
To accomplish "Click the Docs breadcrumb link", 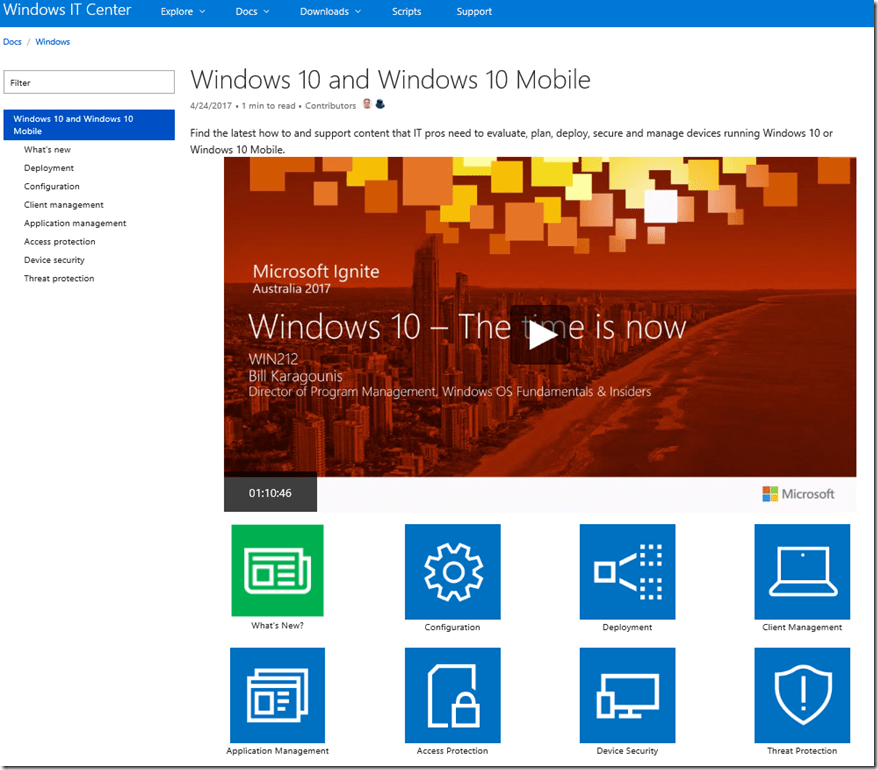I will [x=12, y=42].
